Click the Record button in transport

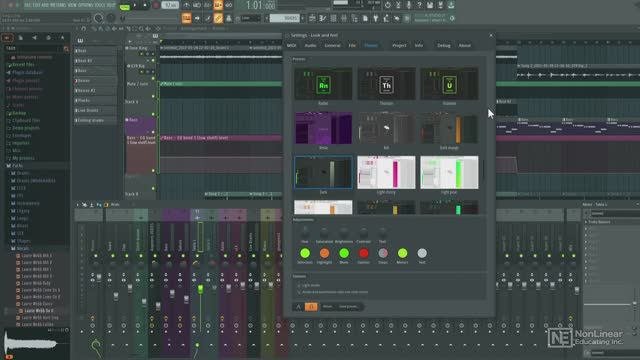(x=156, y=6)
